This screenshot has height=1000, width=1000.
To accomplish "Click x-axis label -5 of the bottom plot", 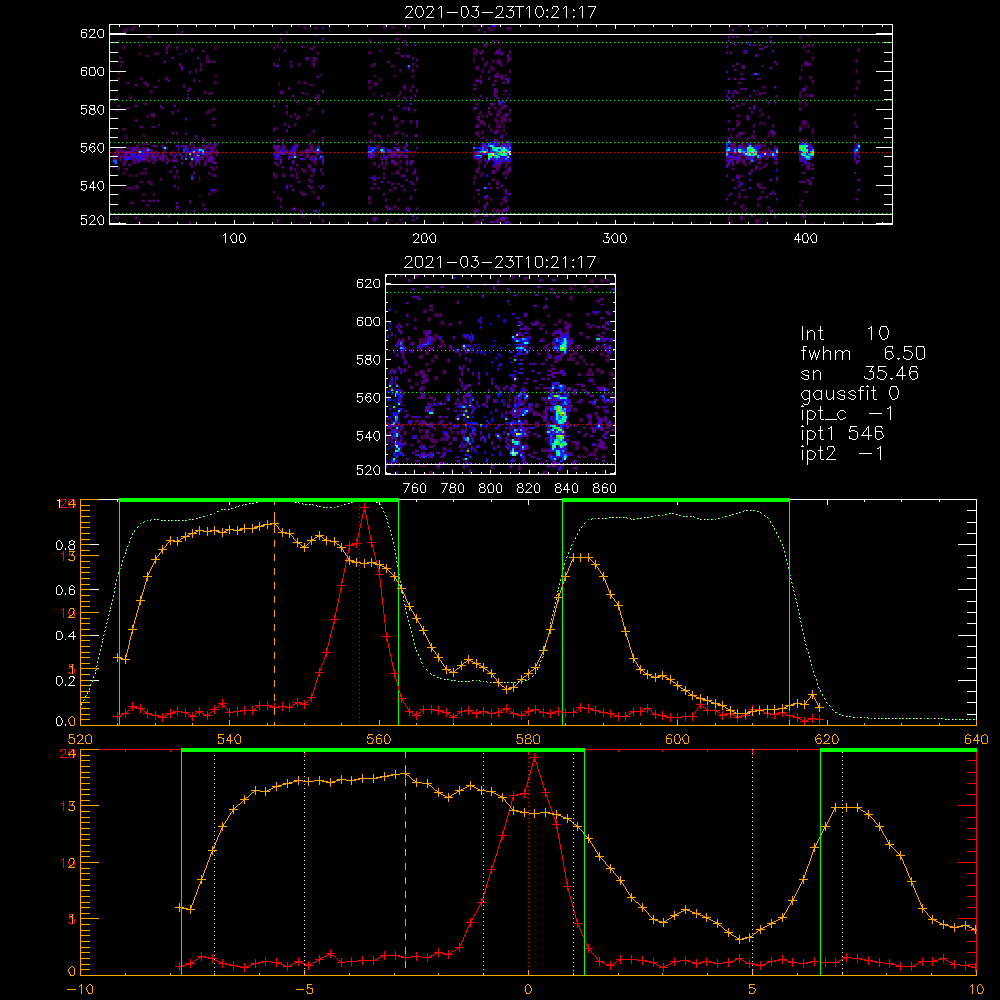I will click(304, 989).
